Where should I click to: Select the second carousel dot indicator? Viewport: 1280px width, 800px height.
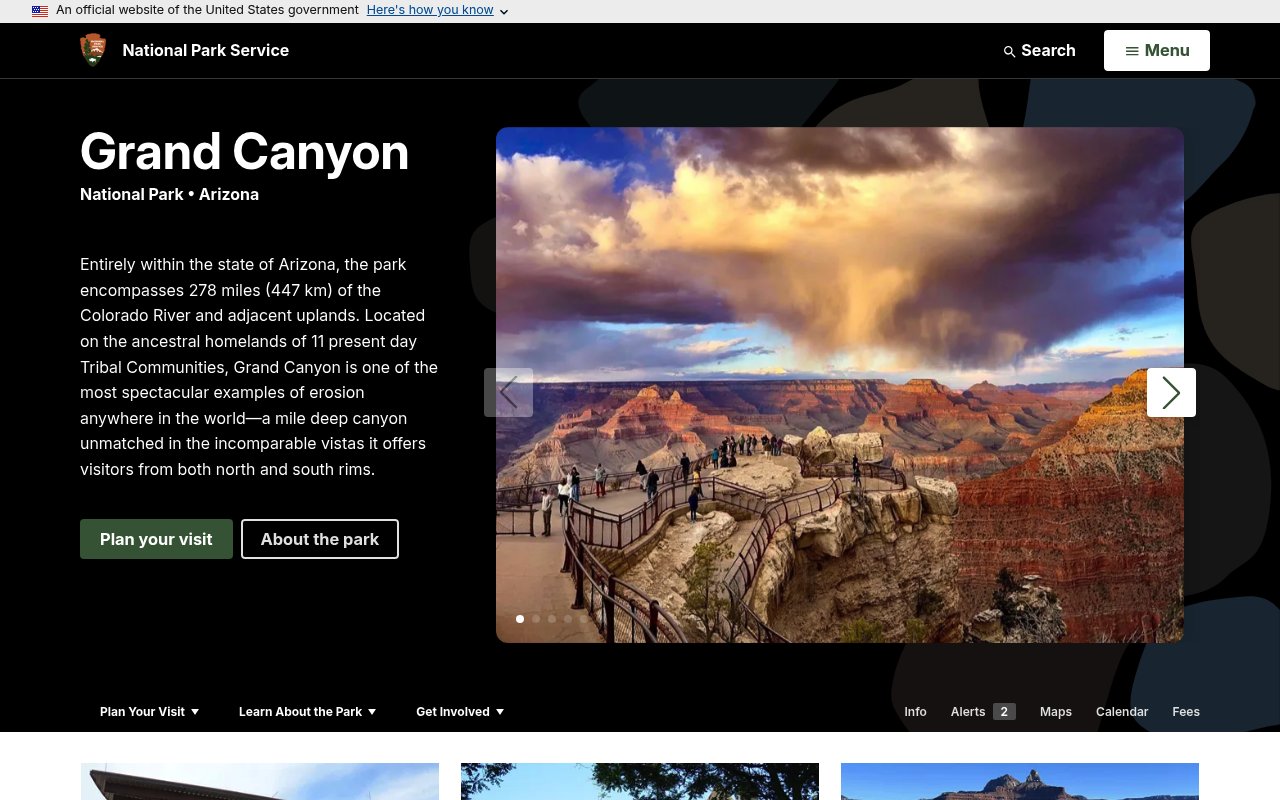click(x=536, y=619)
